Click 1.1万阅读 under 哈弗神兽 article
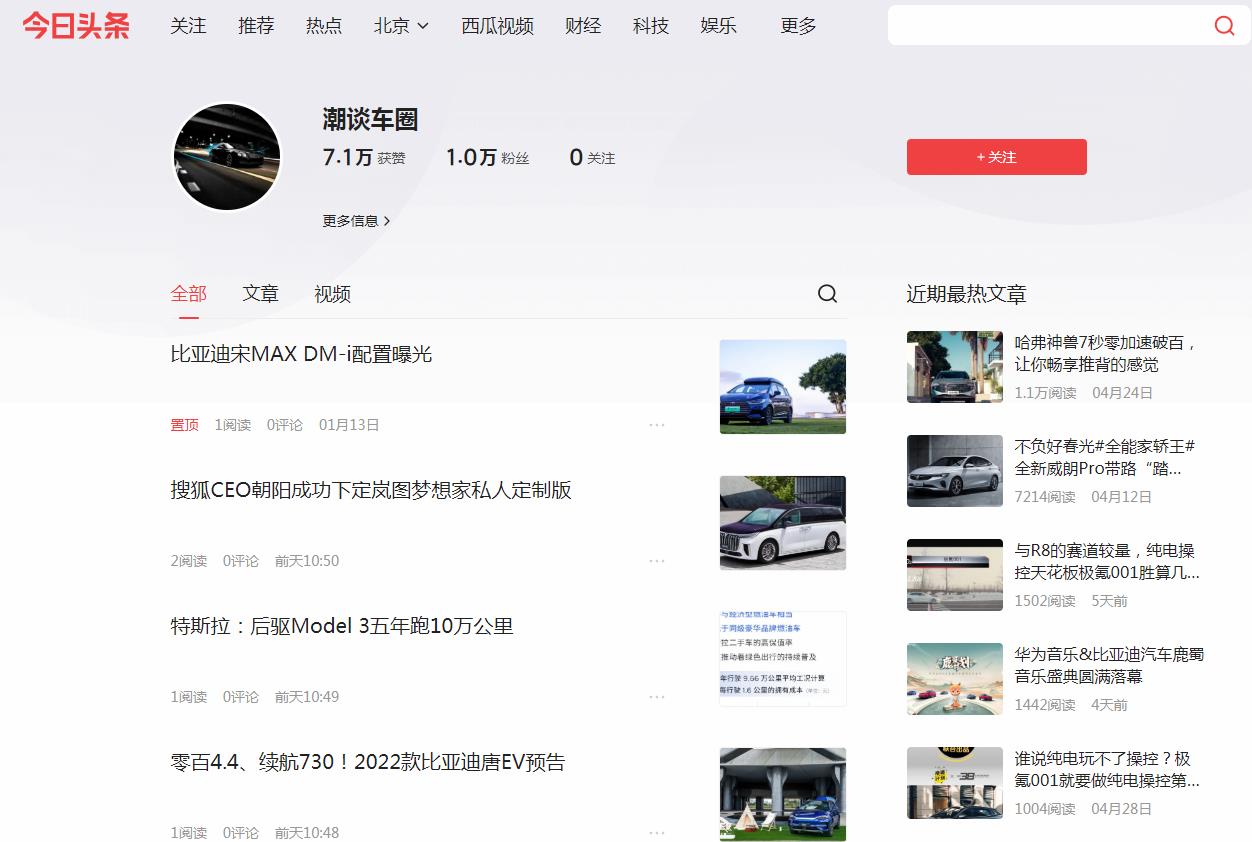The image size is (1252, 842). pyautogui.click(x=1045, y=393)
